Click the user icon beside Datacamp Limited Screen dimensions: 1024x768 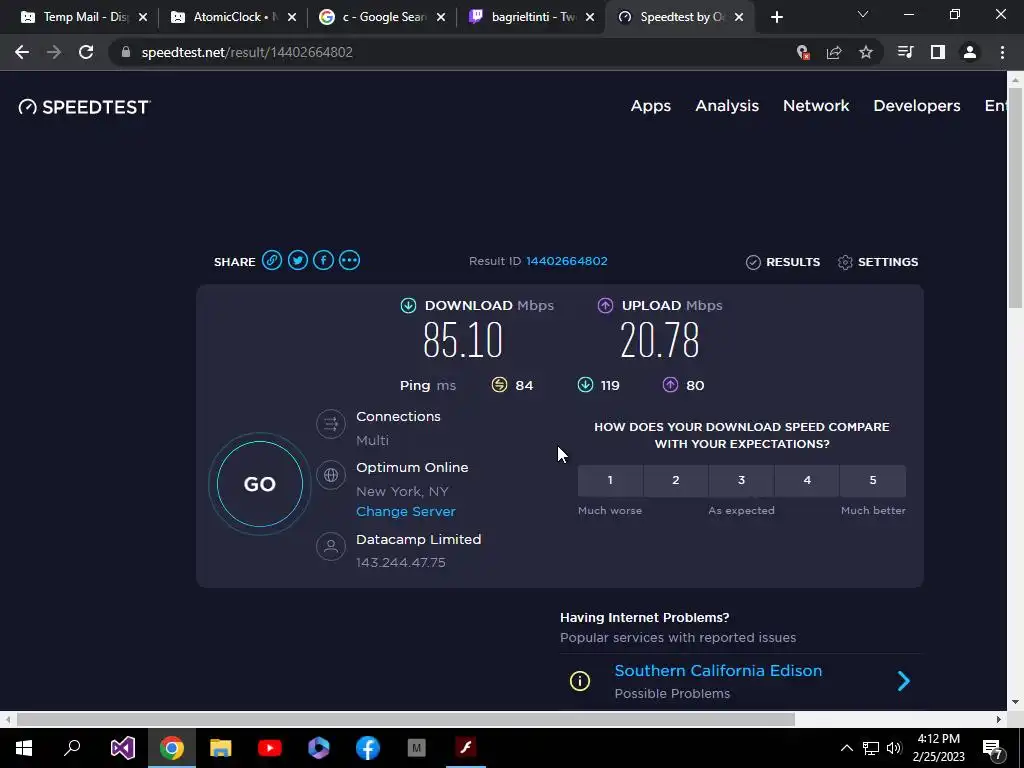(331, 546)
